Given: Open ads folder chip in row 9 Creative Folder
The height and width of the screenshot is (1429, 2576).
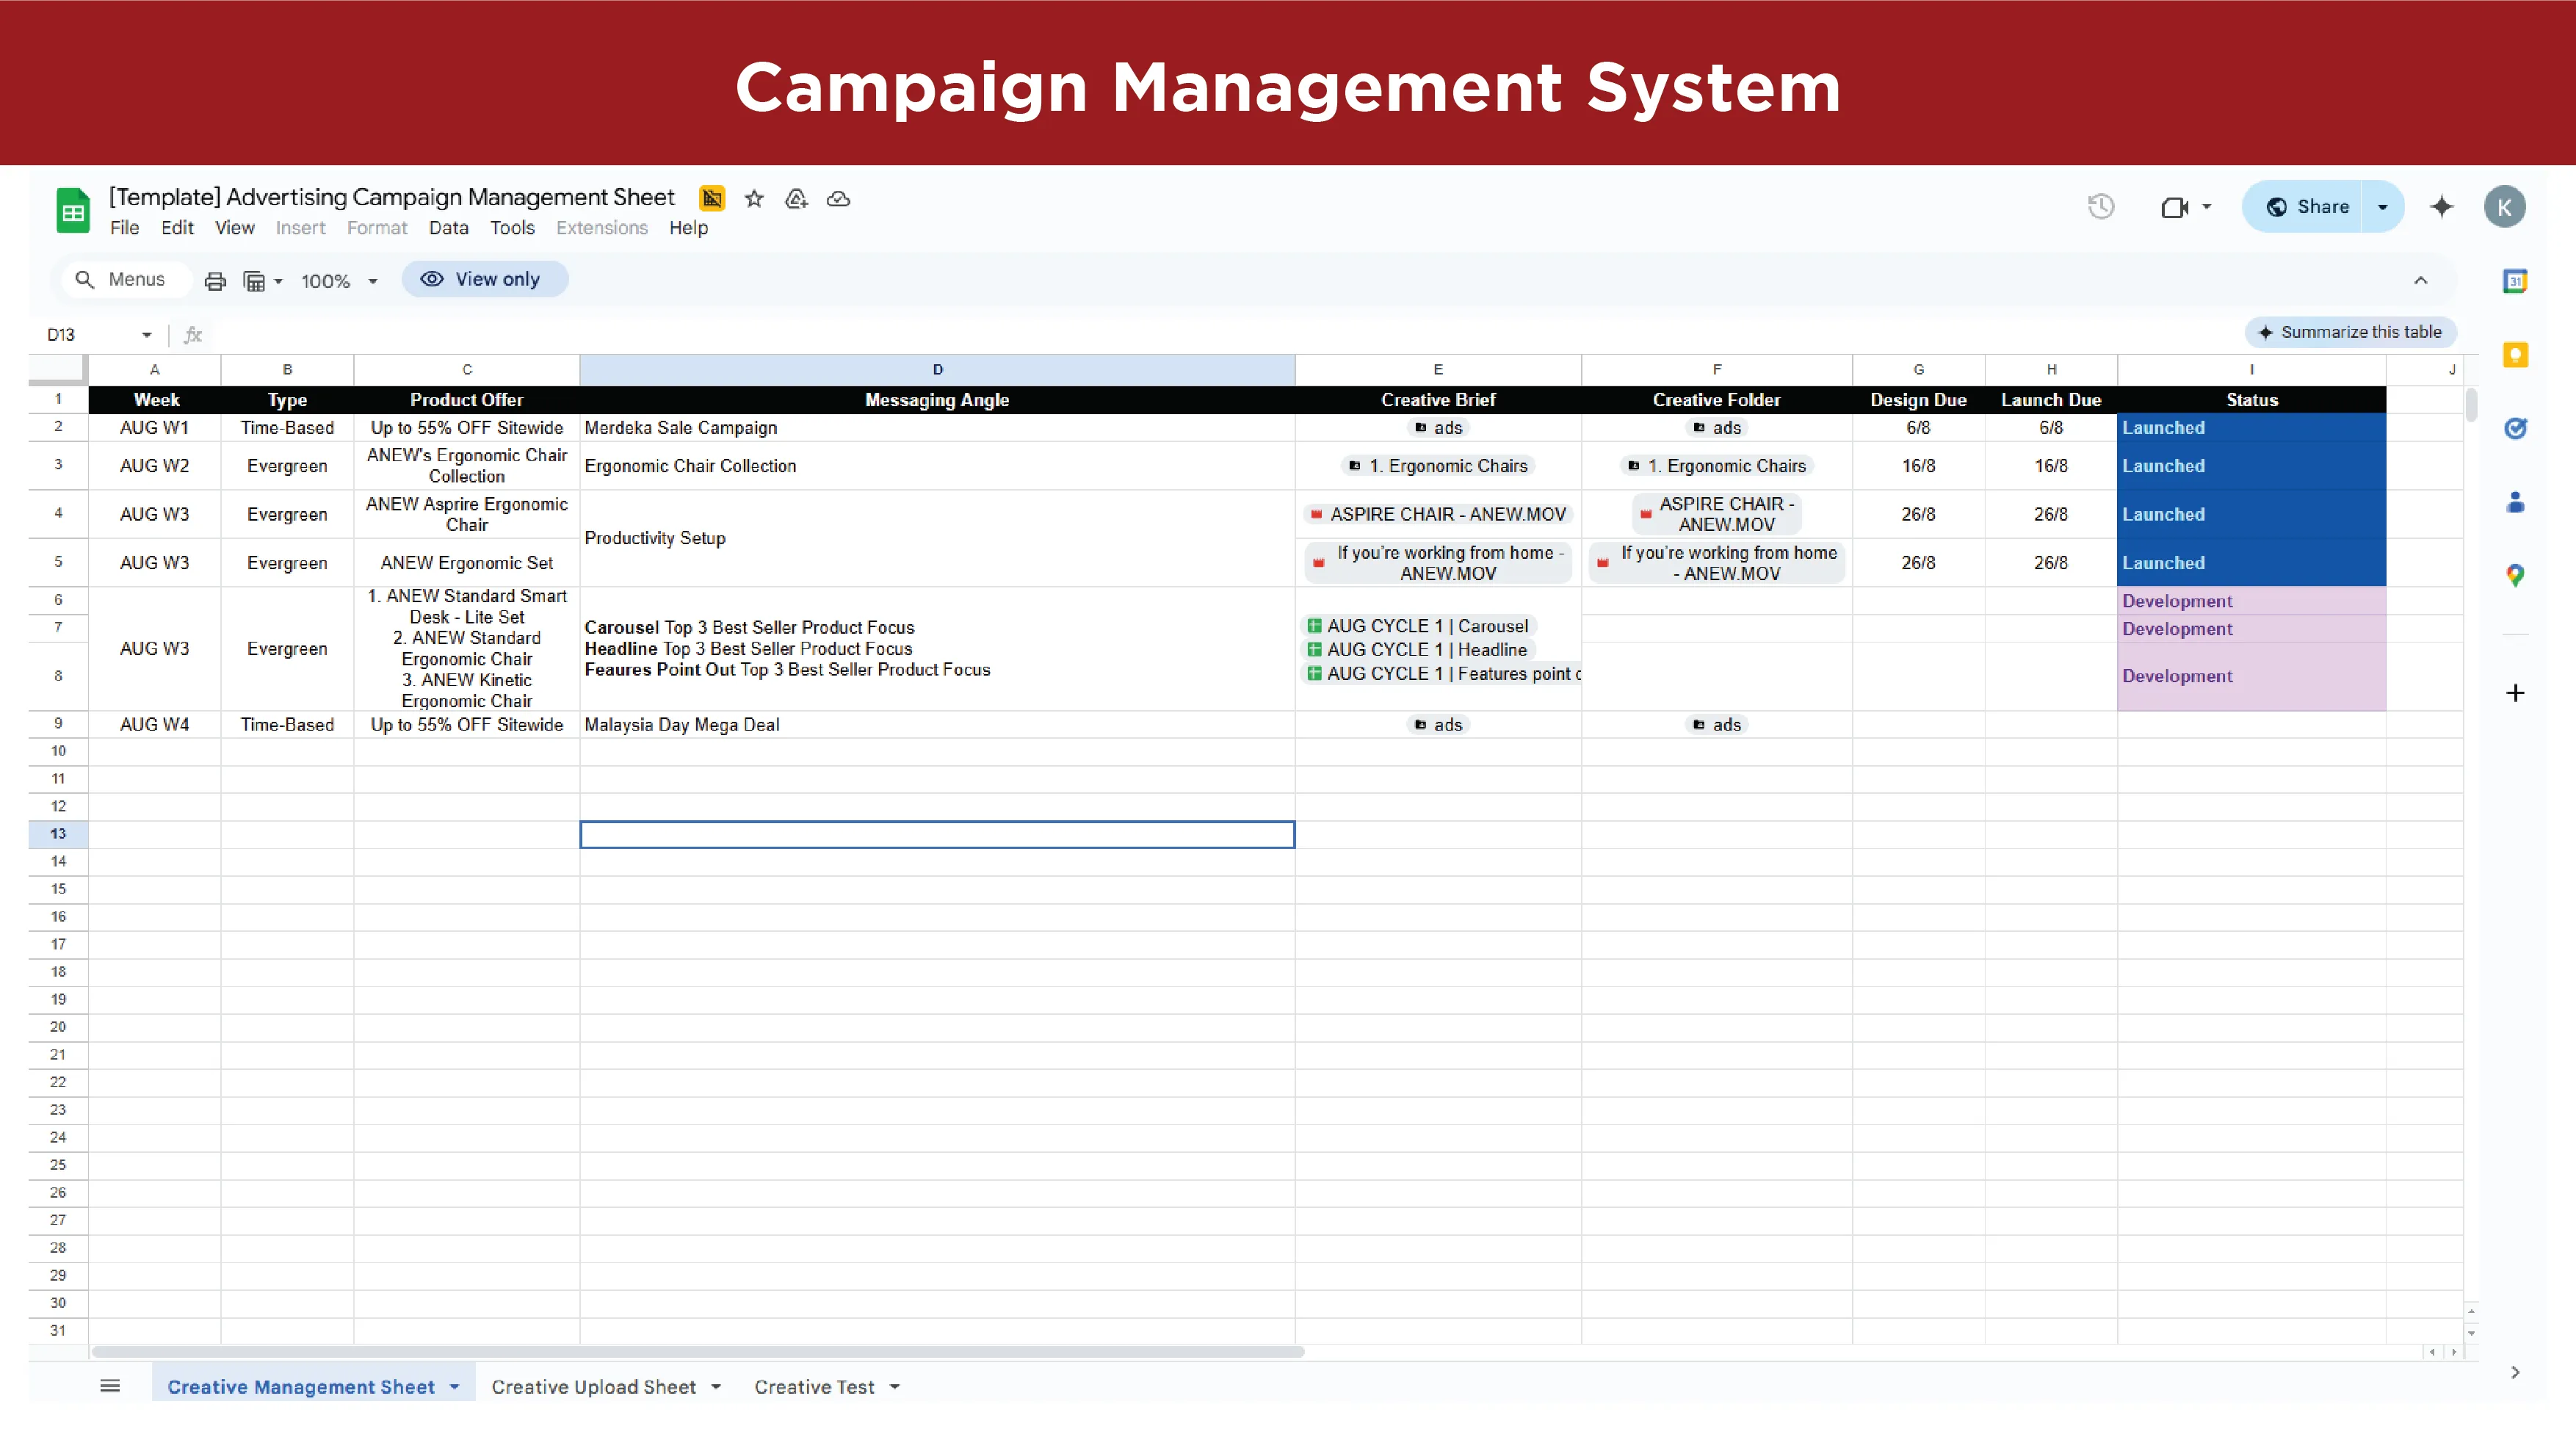Looking at the screenshot, I should (x=1716, y=725).
